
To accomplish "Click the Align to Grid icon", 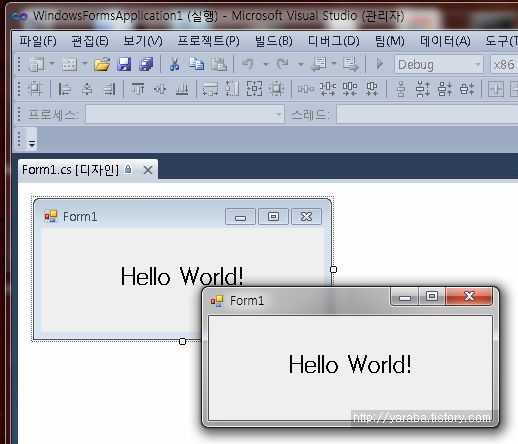I will pyautogui.click(x=35, y=89).
